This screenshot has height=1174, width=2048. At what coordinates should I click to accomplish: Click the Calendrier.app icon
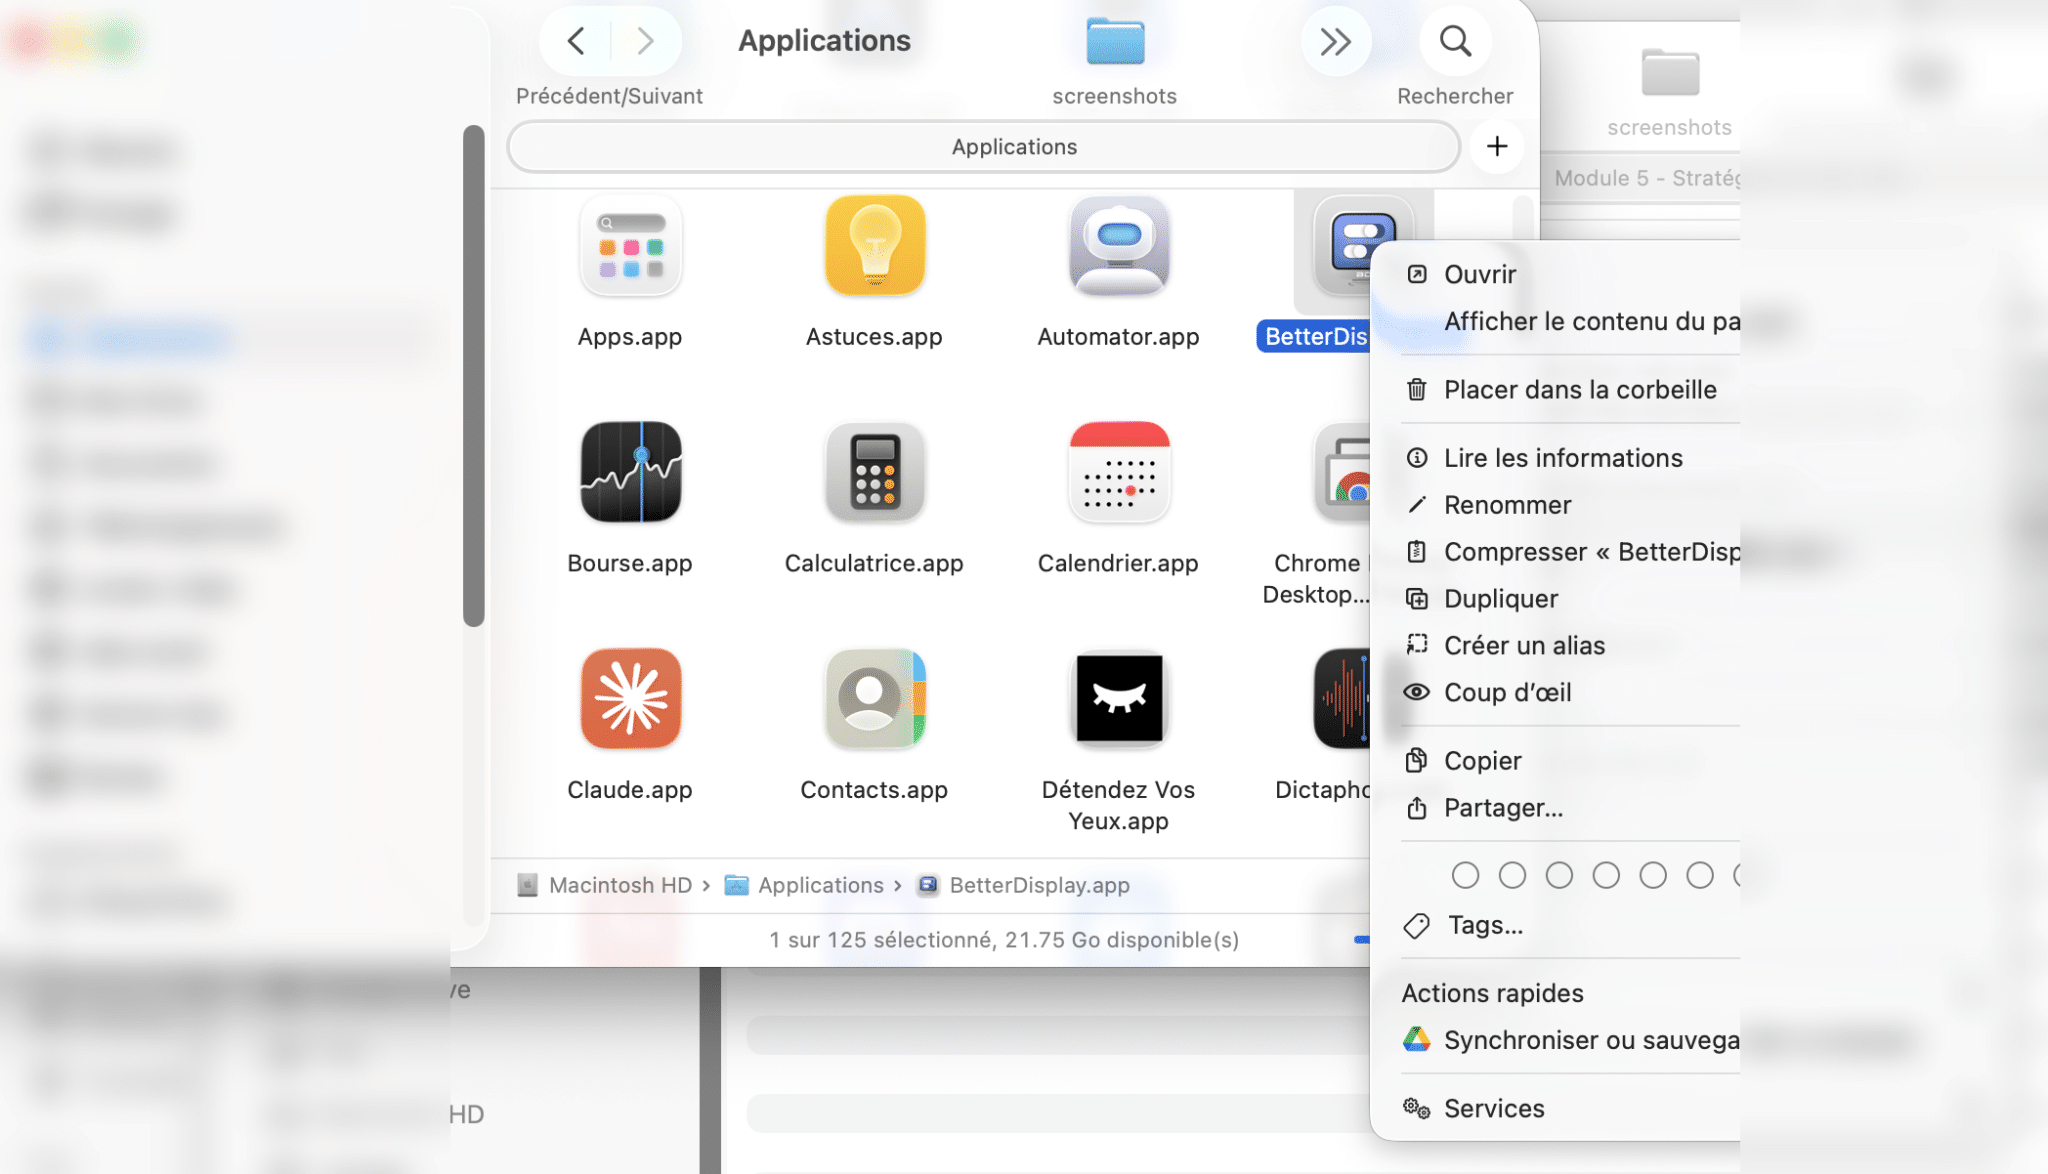click(x=1118, y=472)
